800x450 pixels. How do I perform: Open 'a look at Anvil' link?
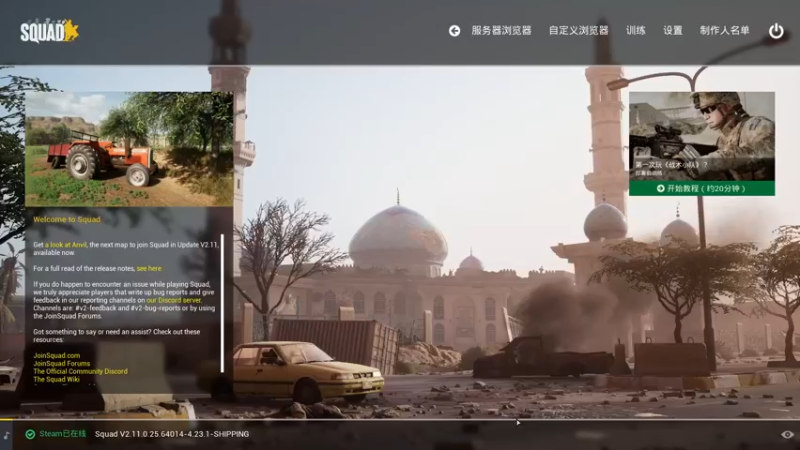coord(65,245)
